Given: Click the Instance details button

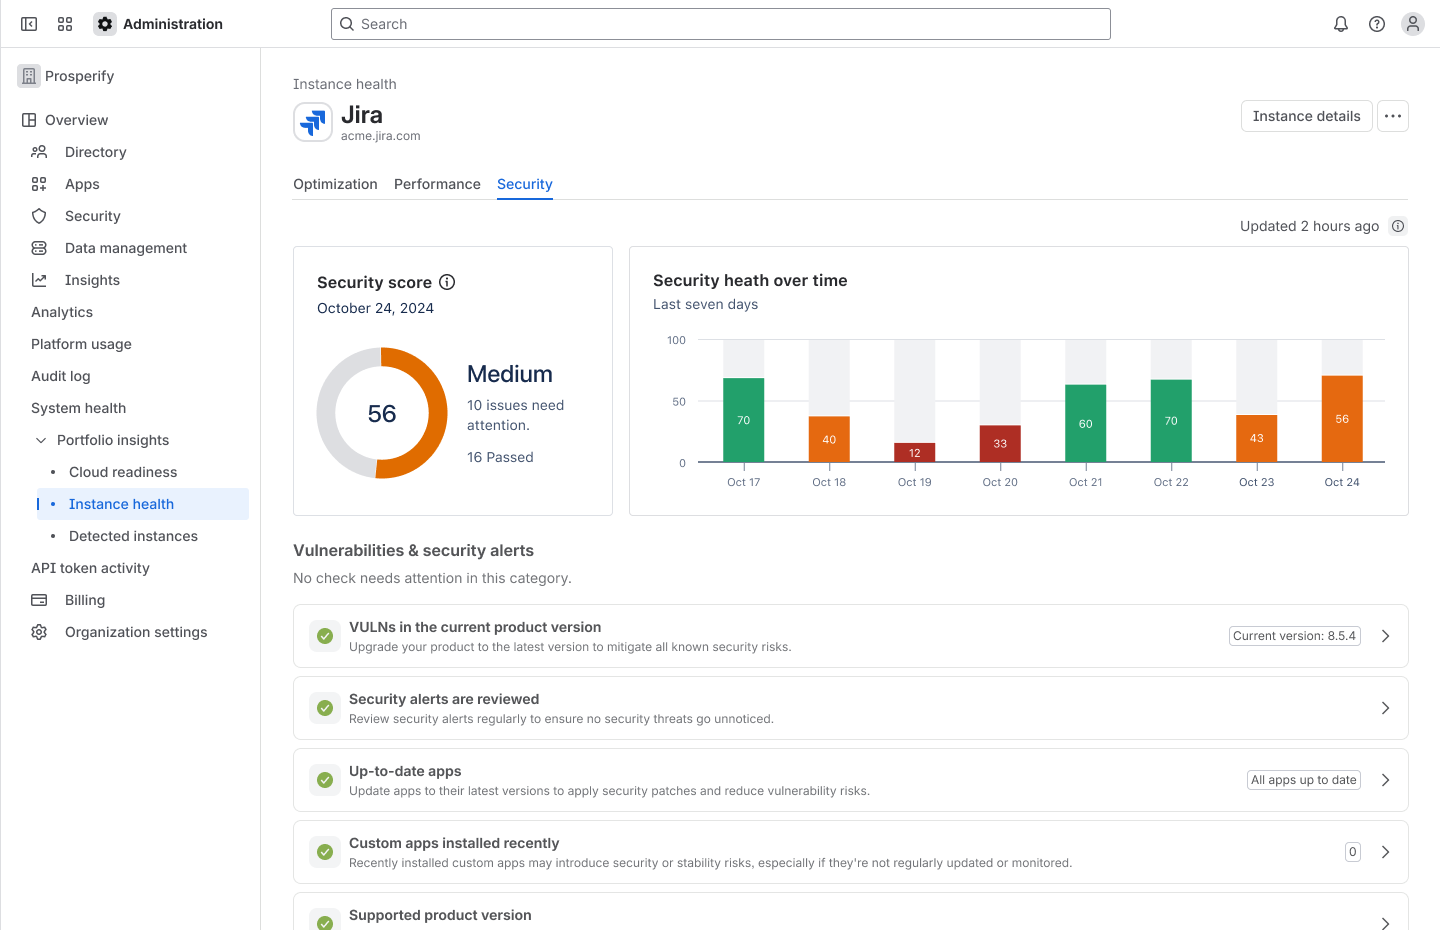Looking at the screenshot, I should [1306, 116].
